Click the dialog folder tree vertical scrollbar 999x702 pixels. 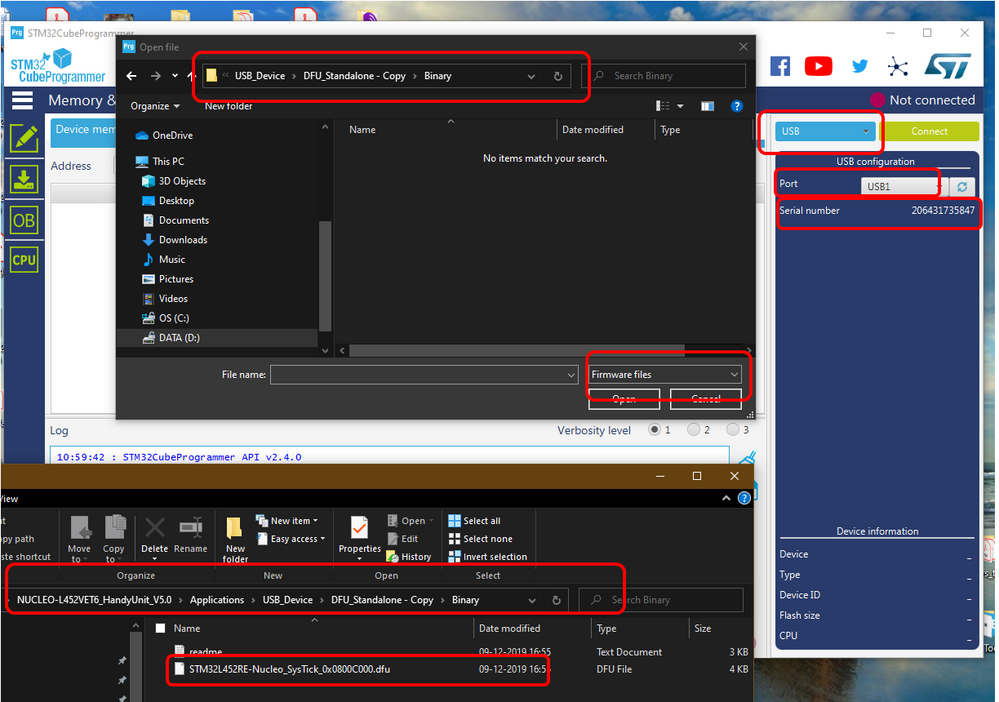pos(325,276)
